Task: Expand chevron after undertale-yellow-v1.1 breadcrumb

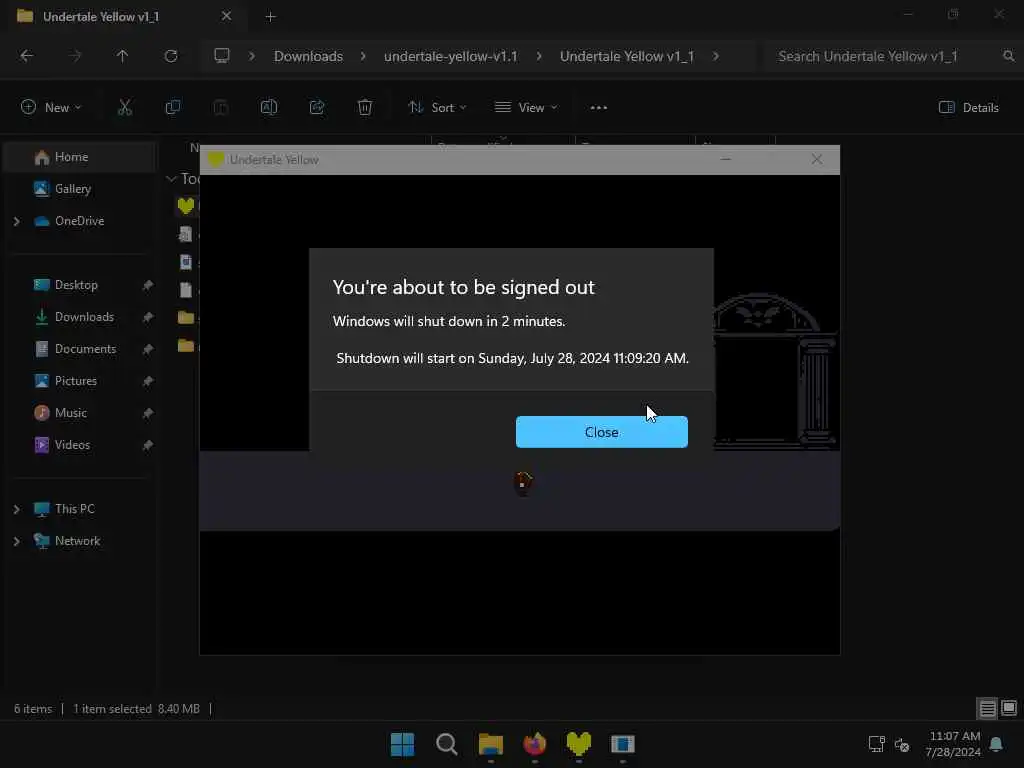Action: pyautogui.click(x=539, y=56)
